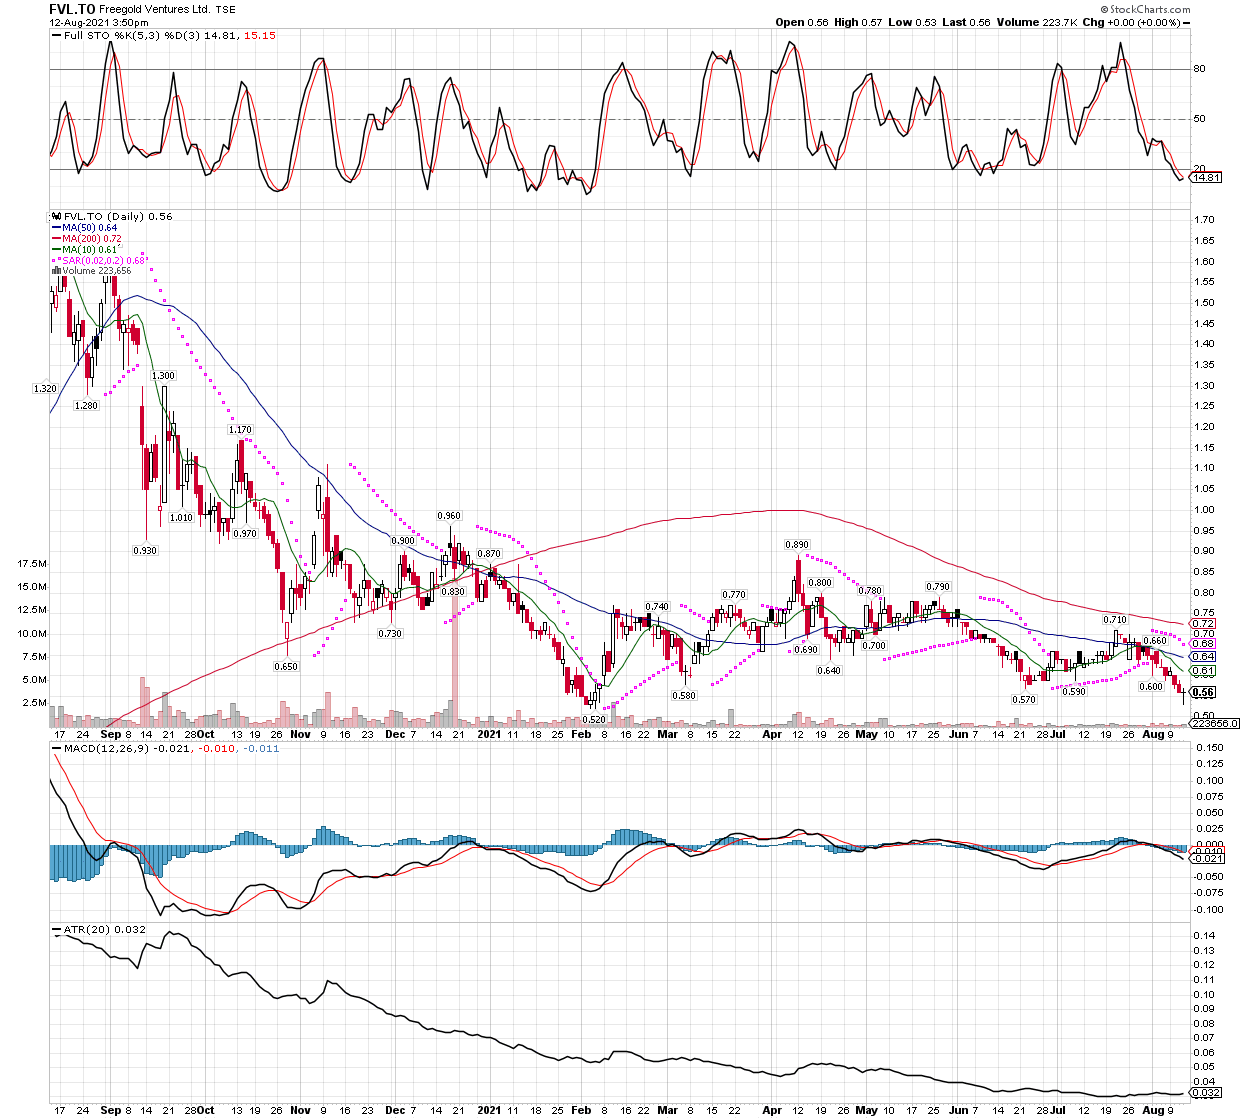Select the Freegold Ventures Ltd. company name
Screen dimensions: 1240x1119
click(x=154, y=9)
